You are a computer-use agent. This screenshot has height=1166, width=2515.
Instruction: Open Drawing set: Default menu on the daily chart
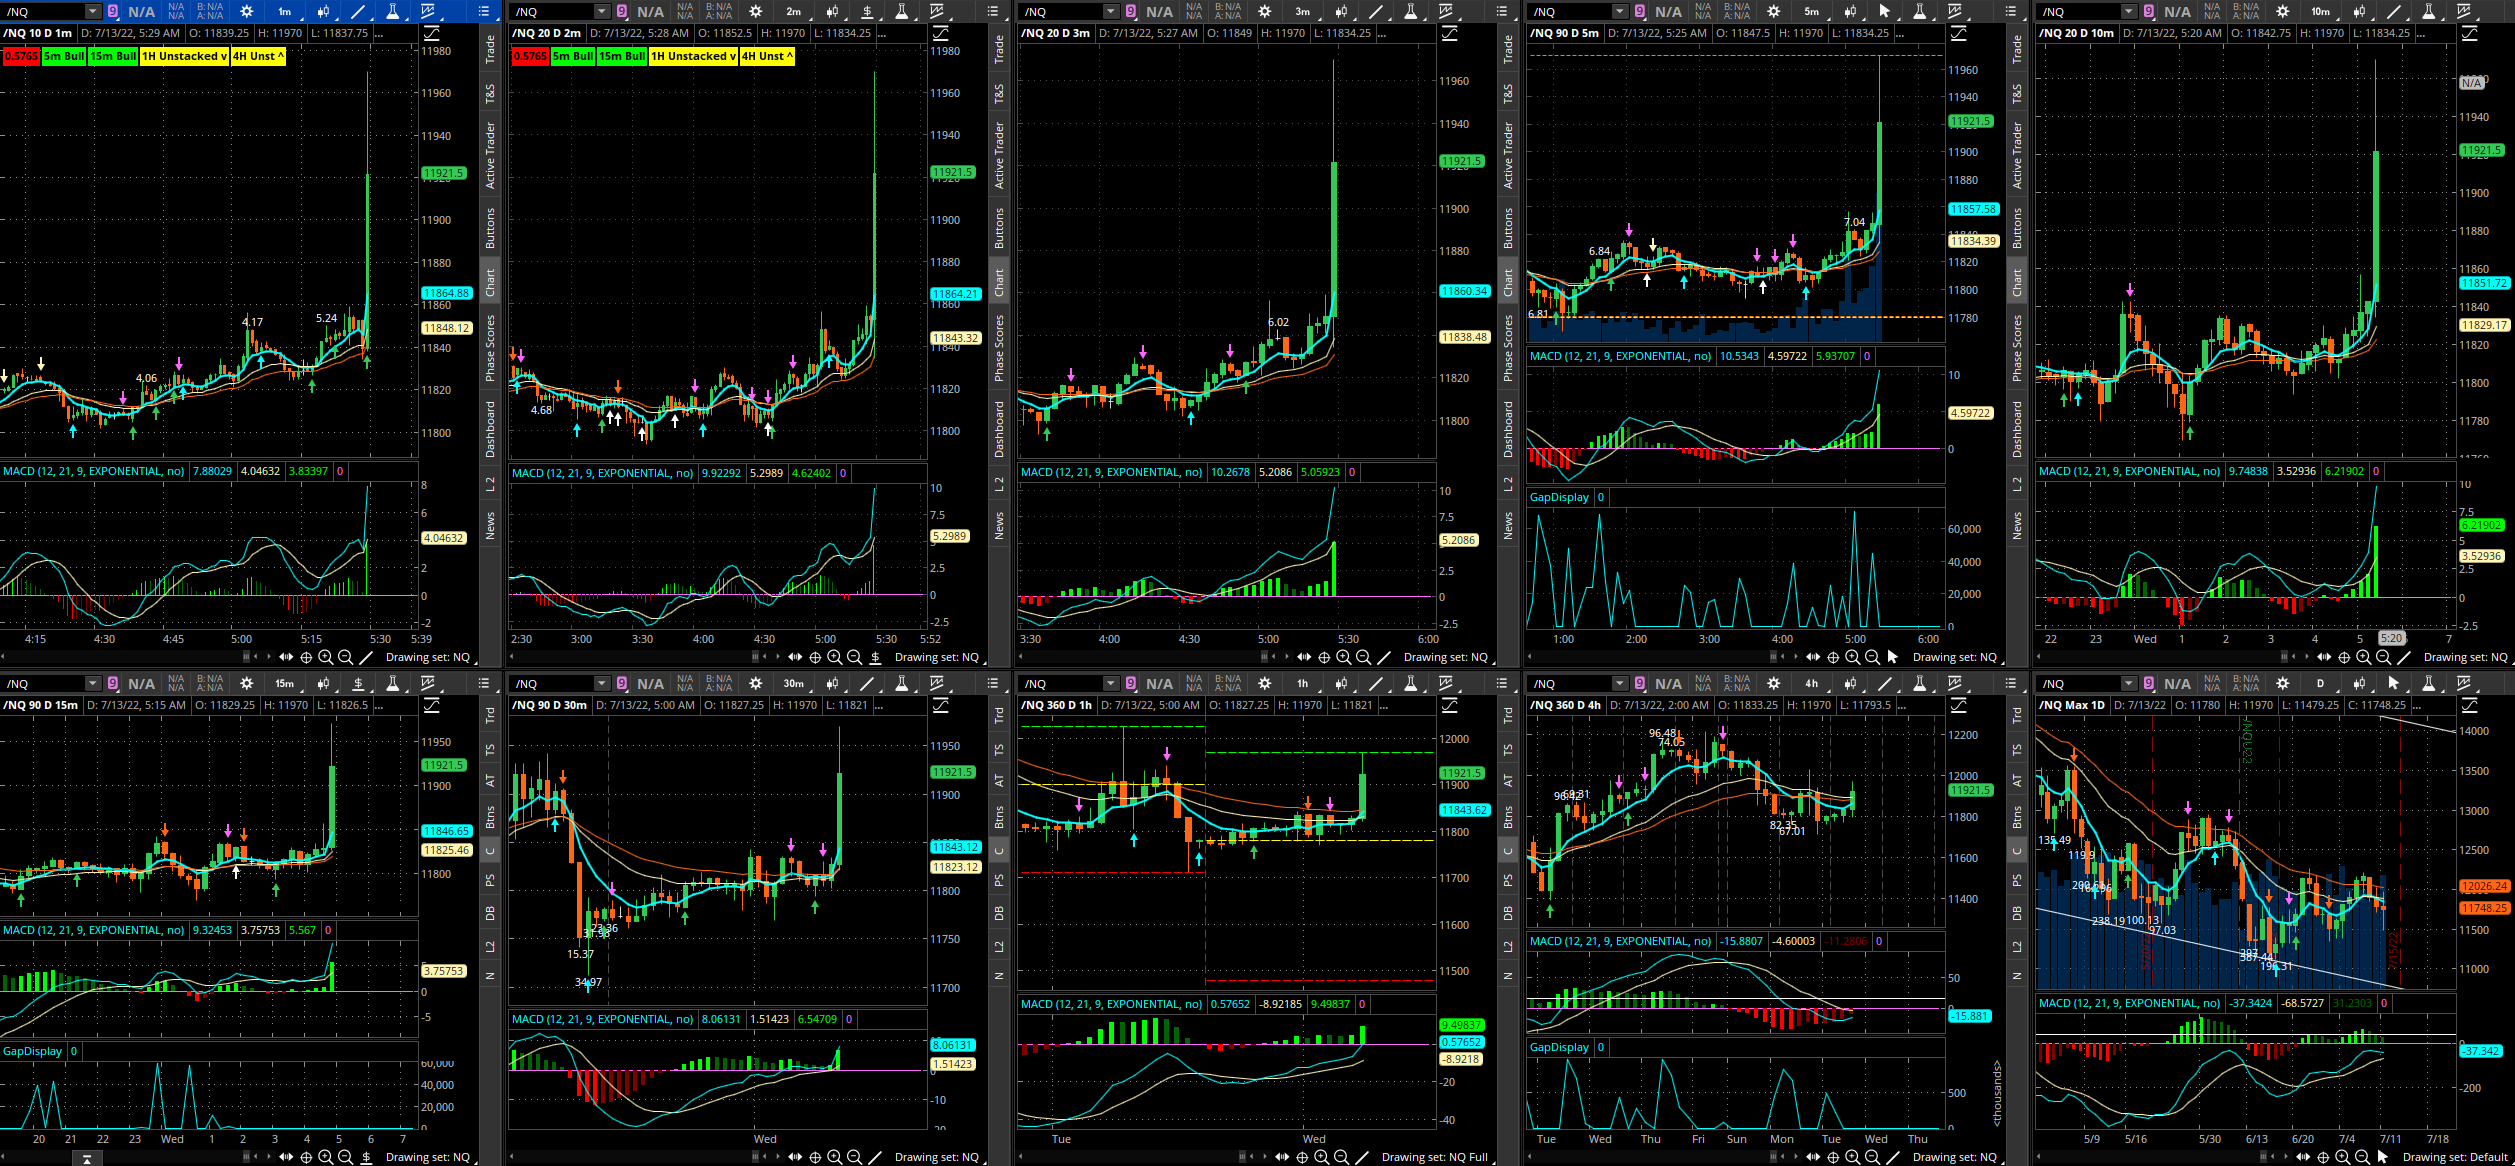tap(2455, 1157)
